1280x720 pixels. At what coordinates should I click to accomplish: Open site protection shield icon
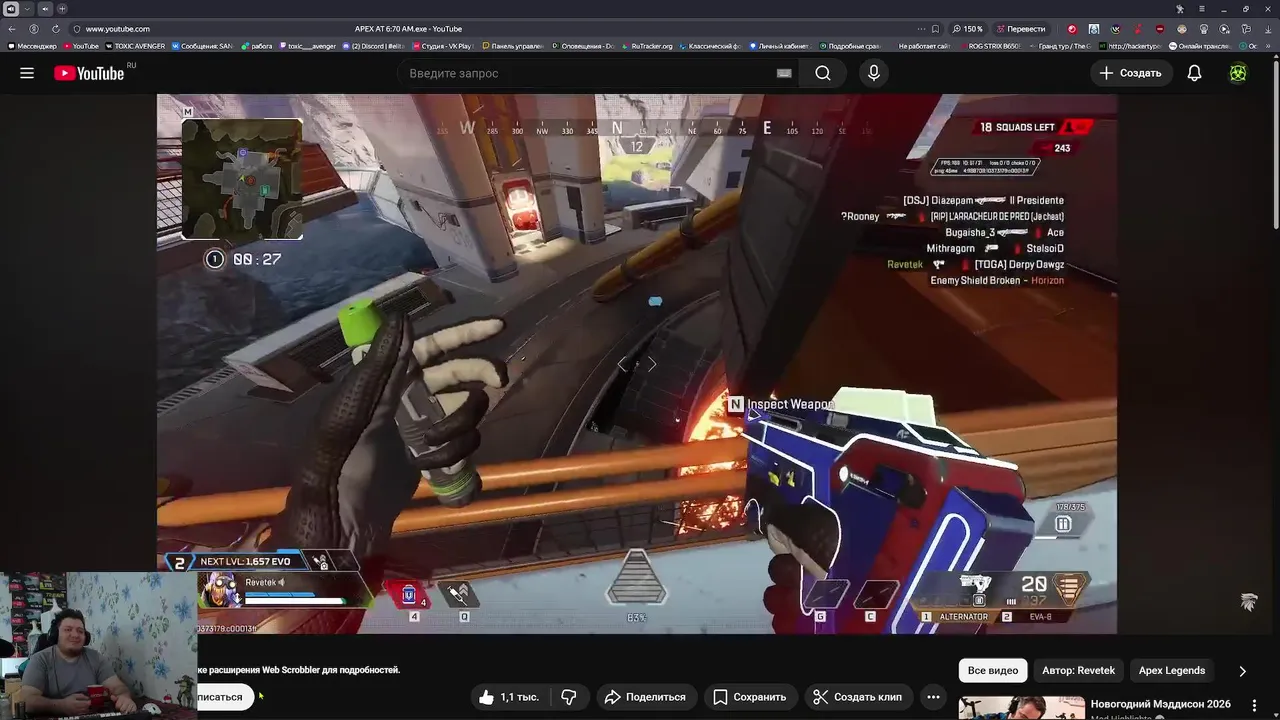coord(77,29)
